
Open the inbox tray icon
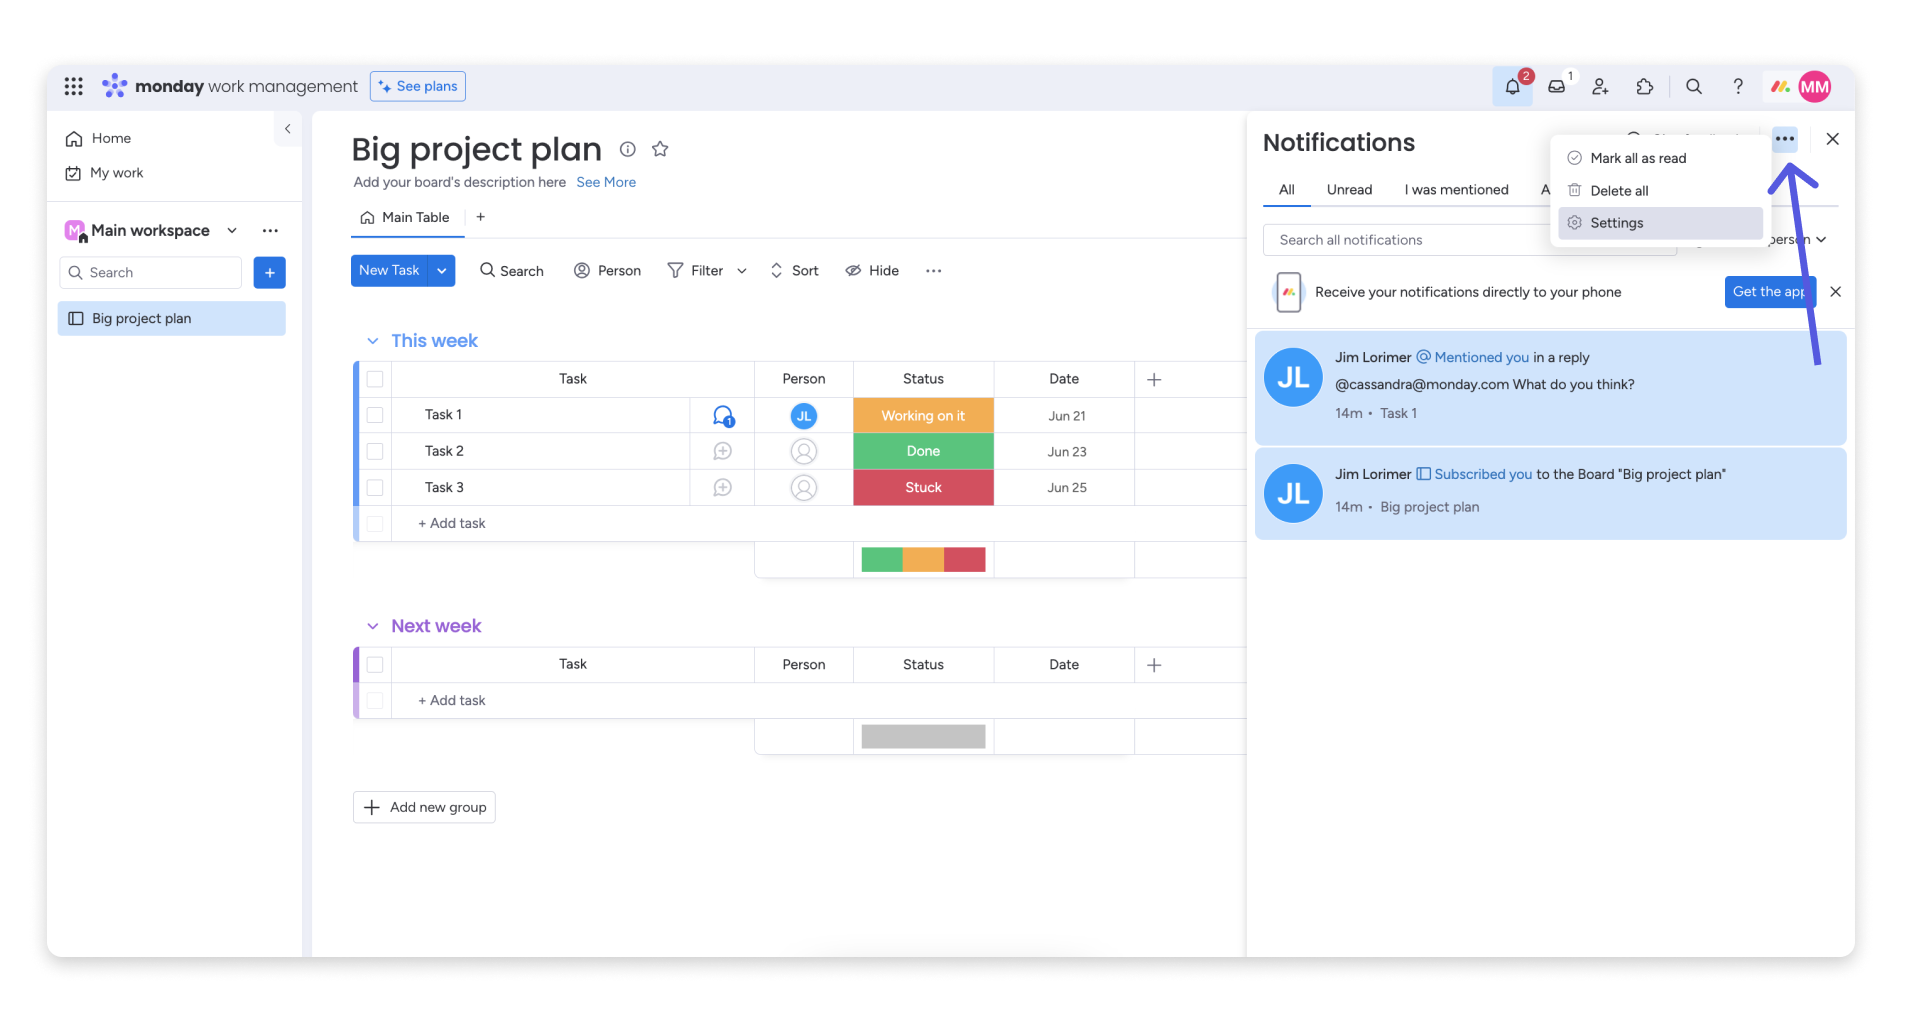click(1556, 87)
